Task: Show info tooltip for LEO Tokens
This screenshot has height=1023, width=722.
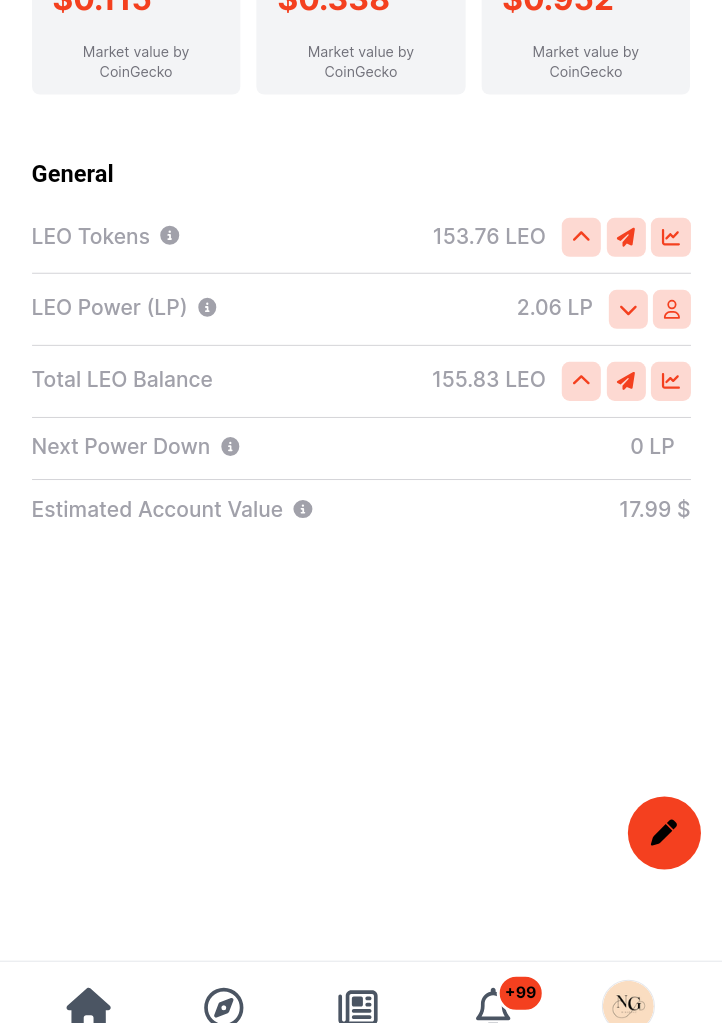Action: [x=170, y=236]
